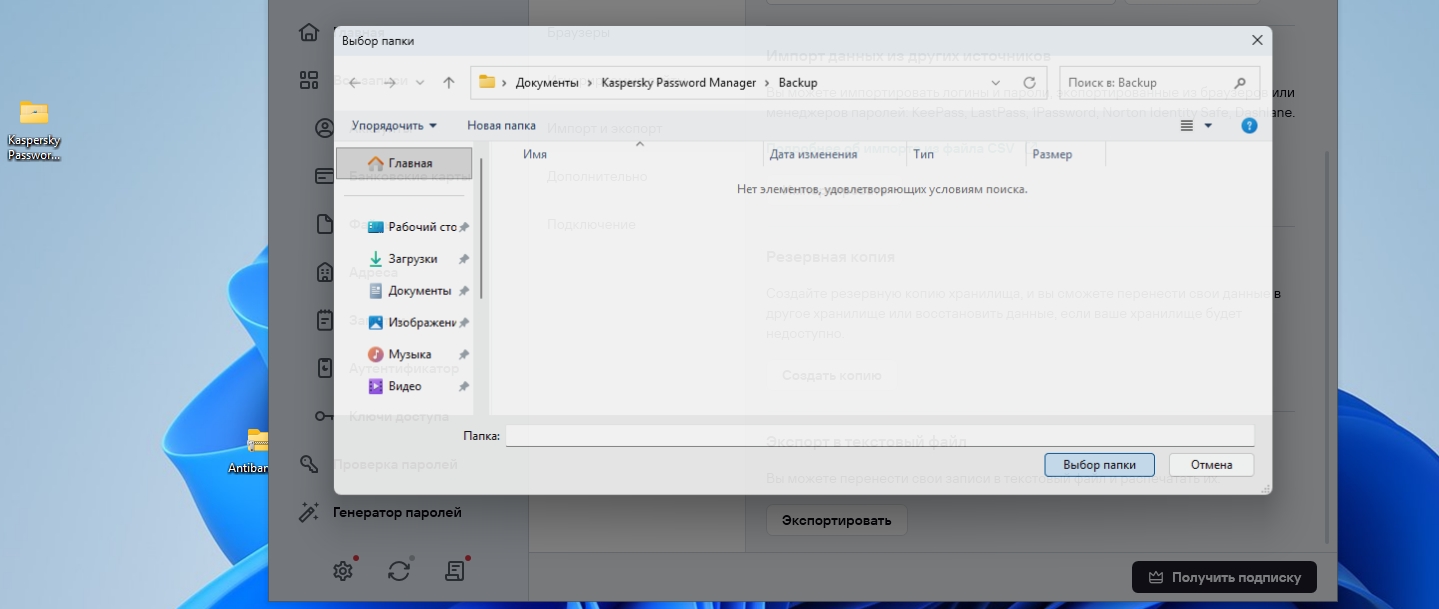The width and height of the screenshot is (1439, 609).
Task: Open Kaspersky home icon in sidebar
Action: [309, 32]
